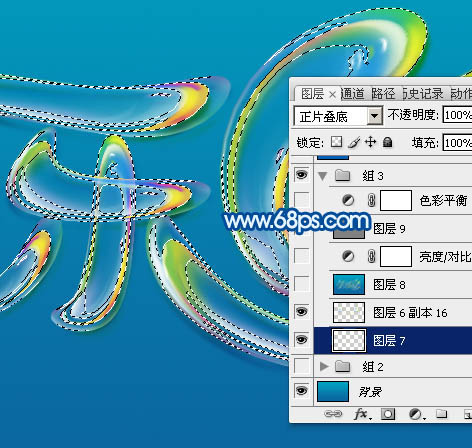The height and width of the screenshot is (448, 472).
Task: Select the 图层 7 layer name
Action: click(389, 341)
